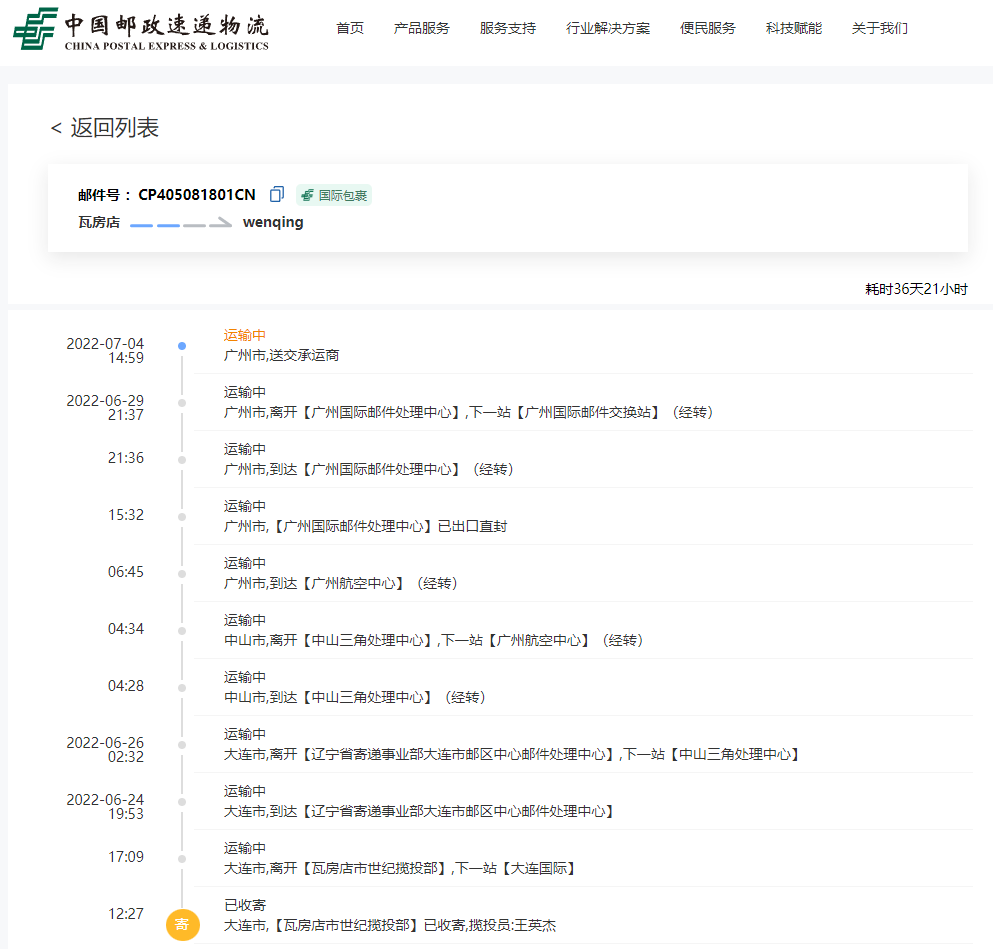The width and height of the screenshot is (993, 949).
Task: Copy the tracking number with the copy icon
Action: coord(277,194)
